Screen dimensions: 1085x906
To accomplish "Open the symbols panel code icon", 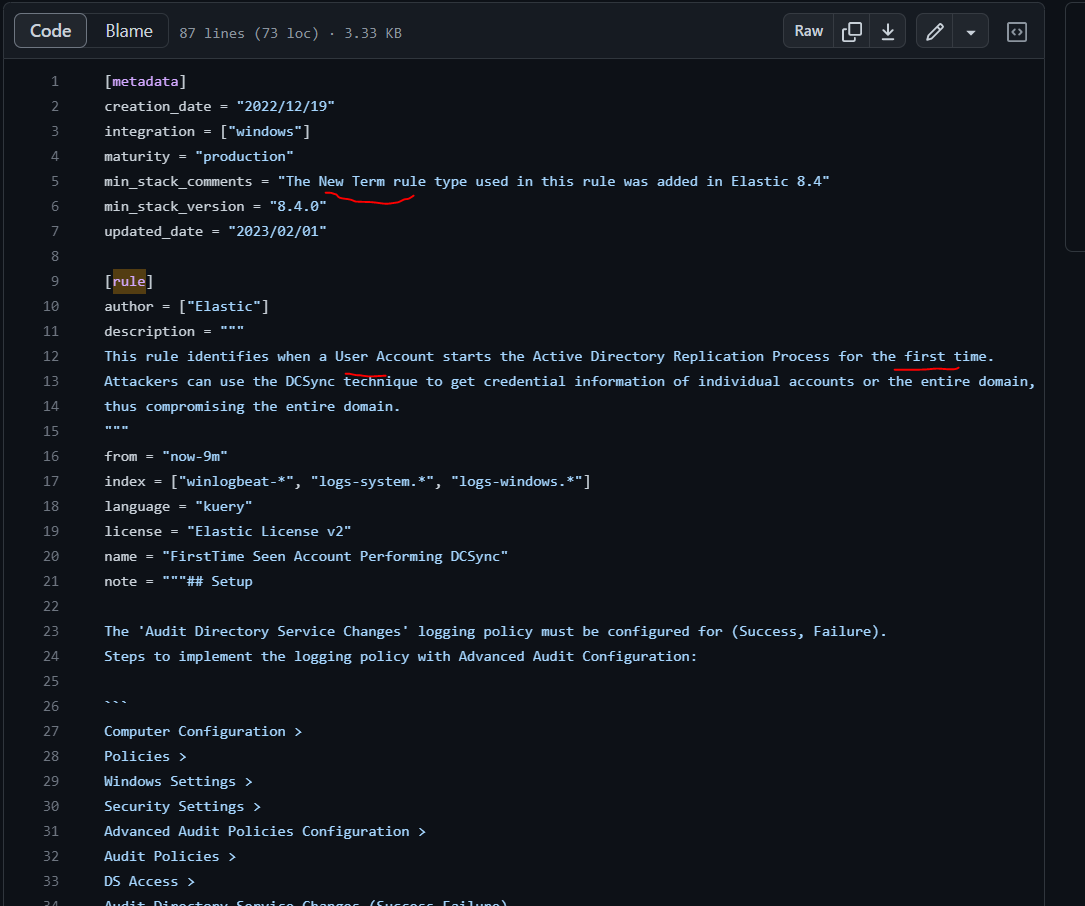I will 1016,31.
